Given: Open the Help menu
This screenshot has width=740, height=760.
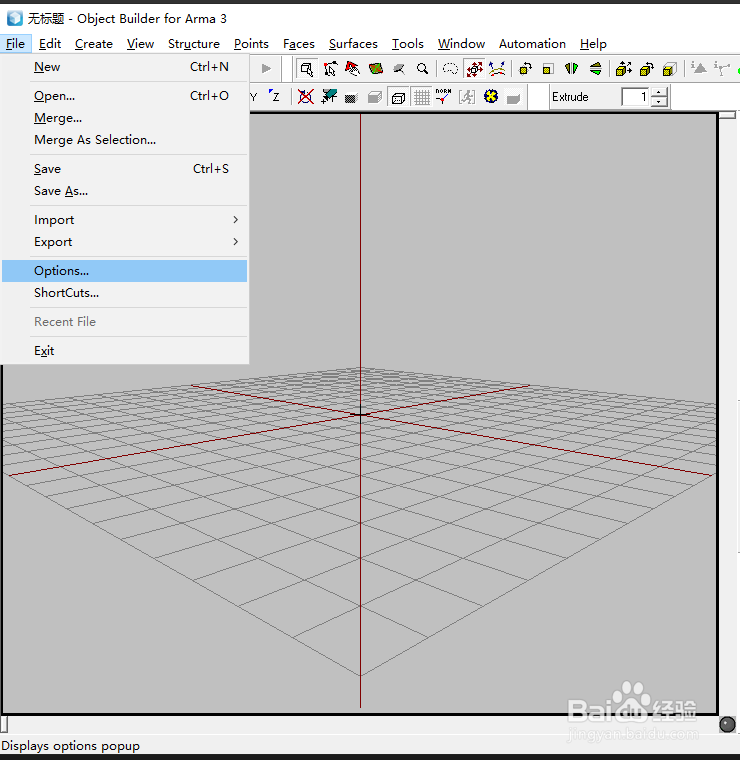Looking at the screenshot, I should pyautogui.click(x=593, y=44).
